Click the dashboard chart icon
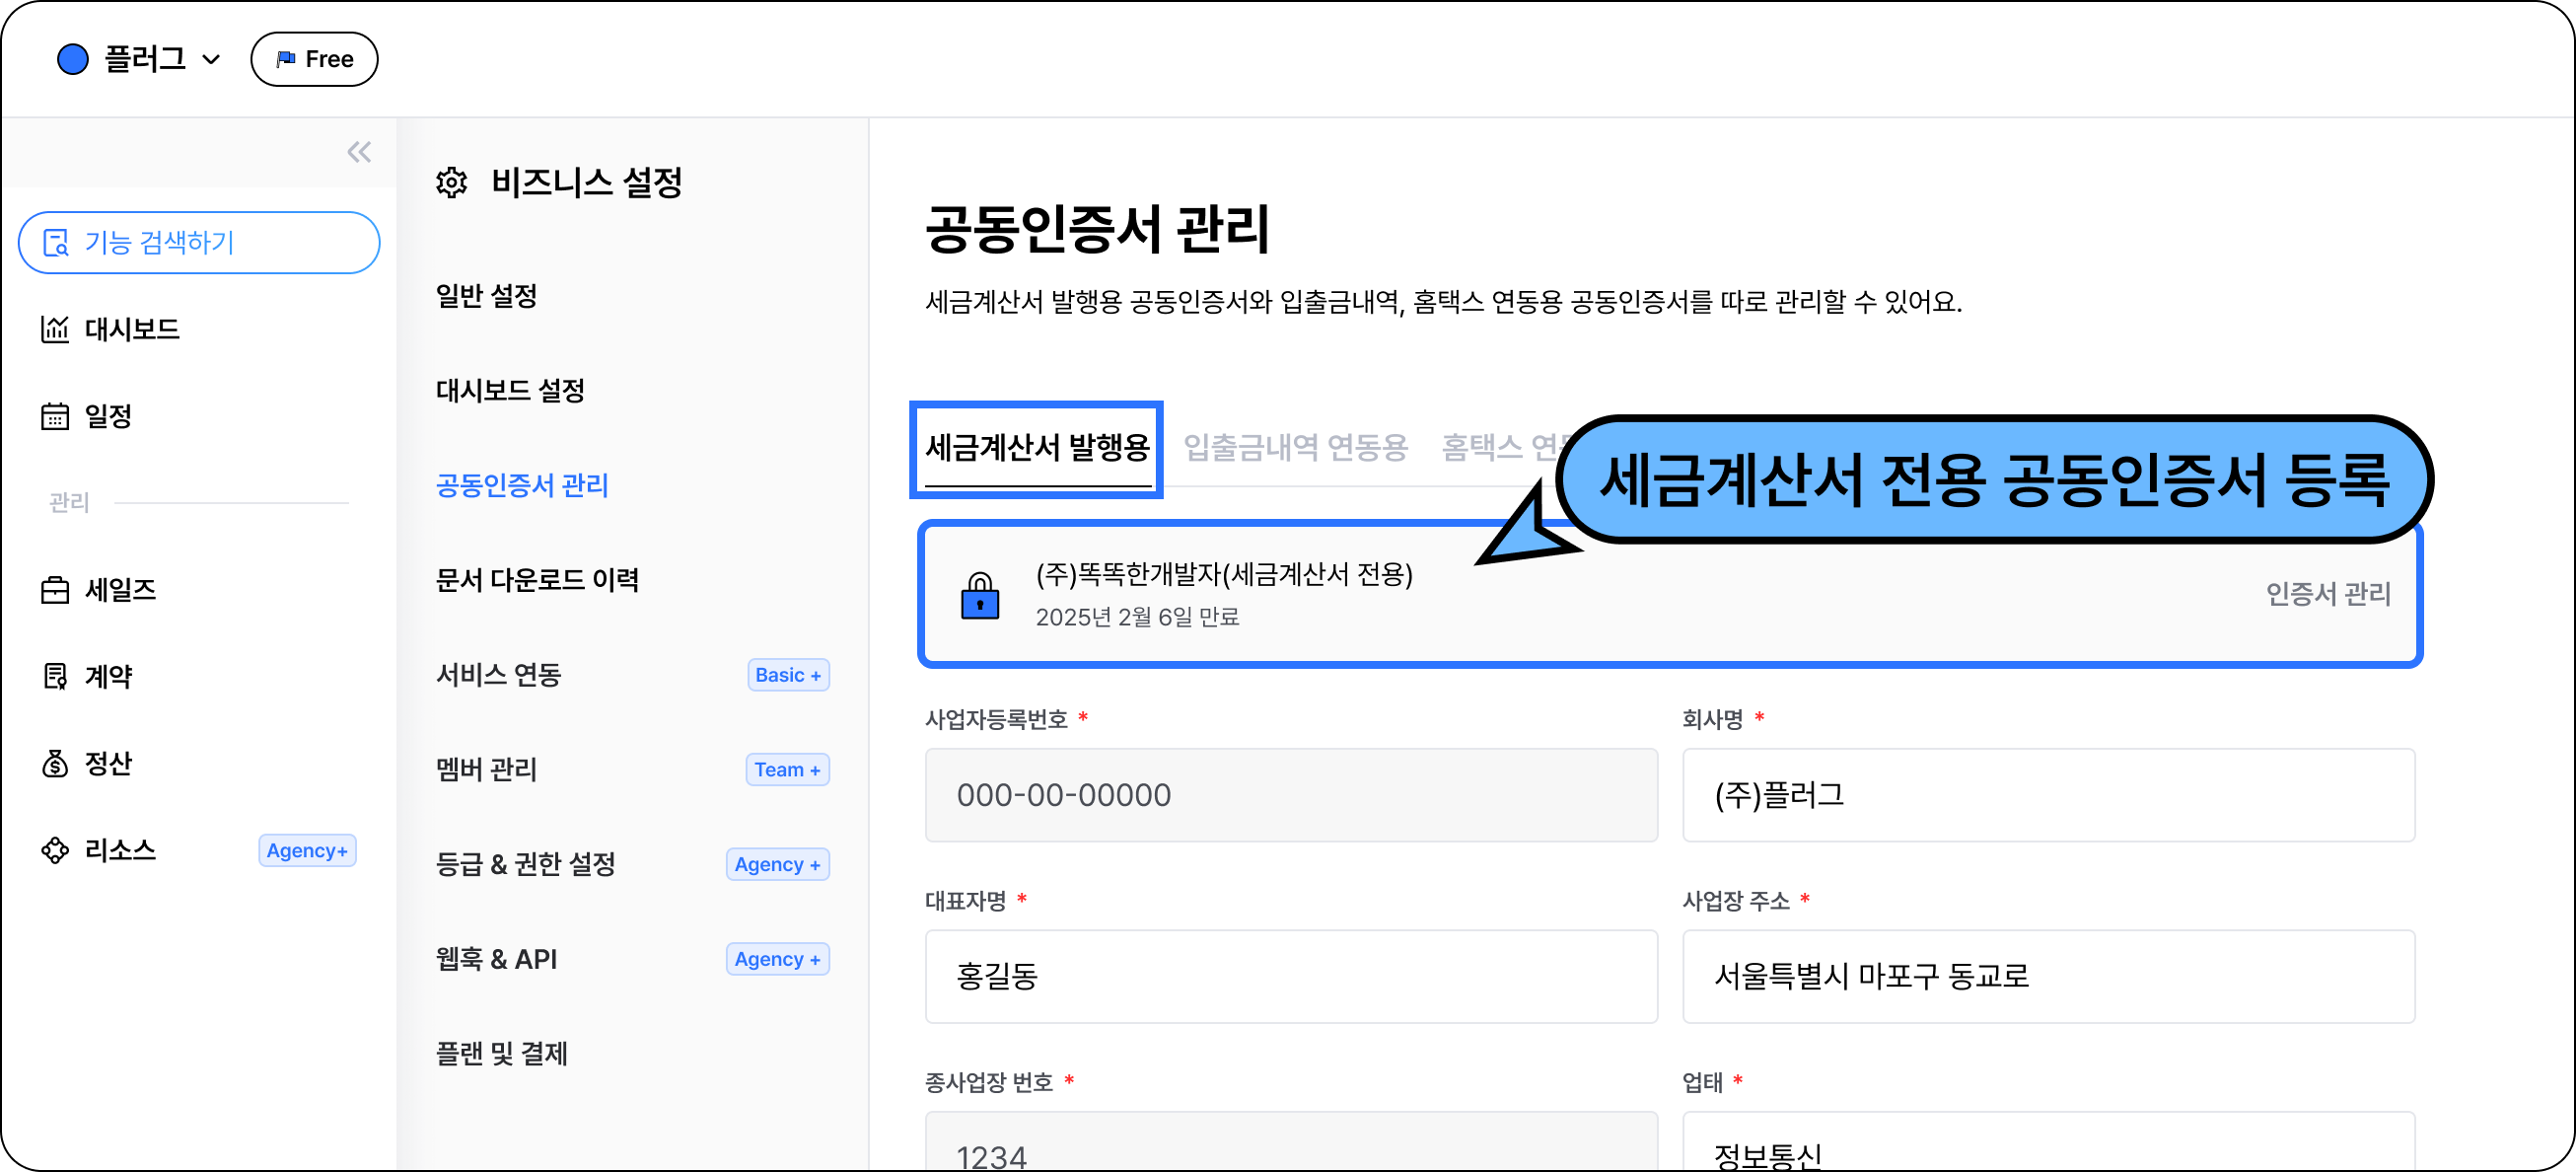 (x=55, y=329)
